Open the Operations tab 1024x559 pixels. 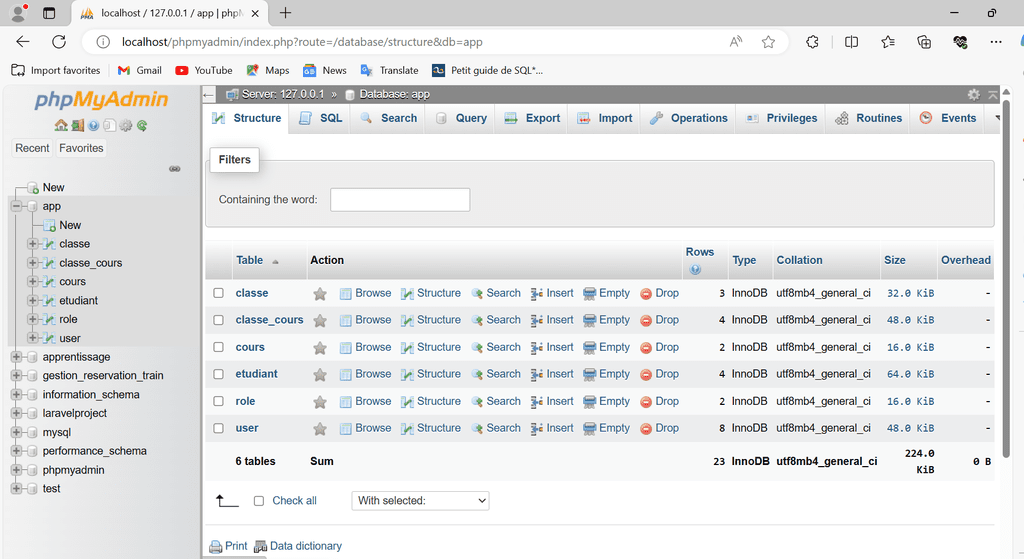coord(688,118)
